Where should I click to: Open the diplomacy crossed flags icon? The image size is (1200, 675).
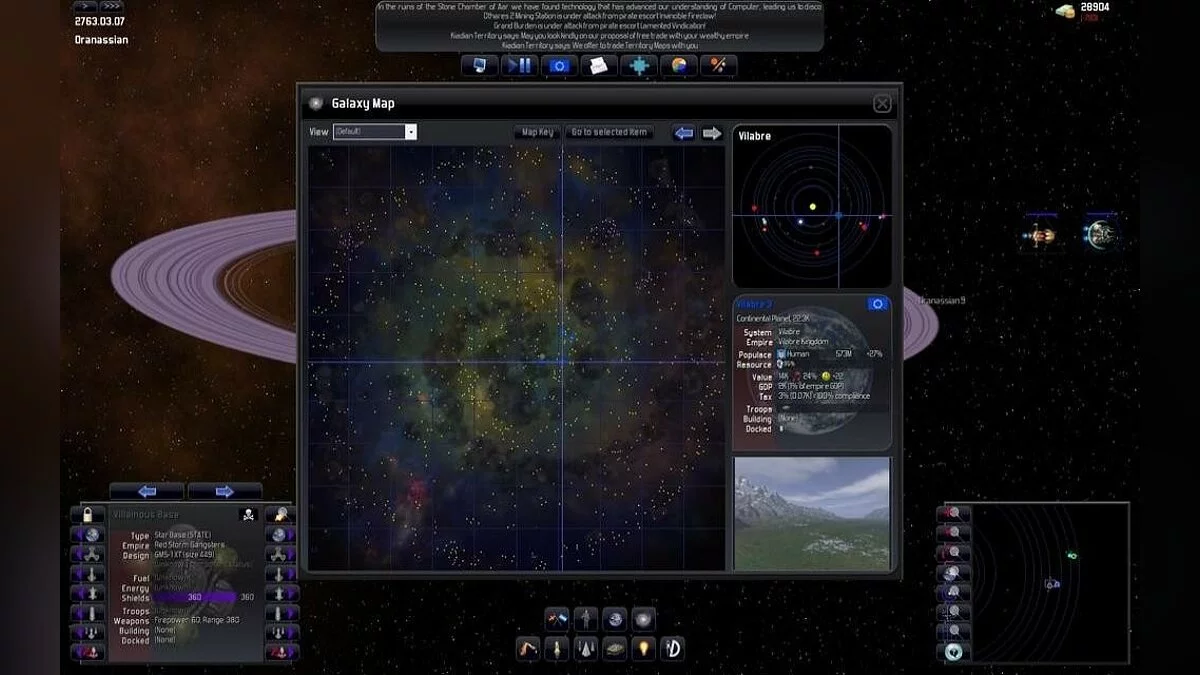(557, 618)
